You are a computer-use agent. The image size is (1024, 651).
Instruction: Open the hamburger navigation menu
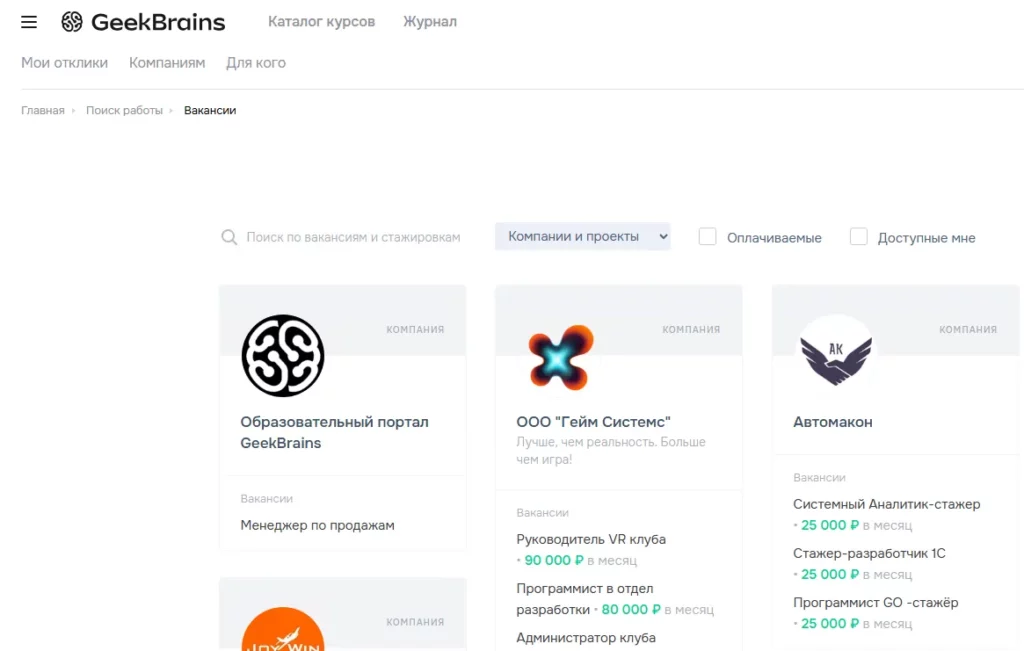[x=28, y=22]
